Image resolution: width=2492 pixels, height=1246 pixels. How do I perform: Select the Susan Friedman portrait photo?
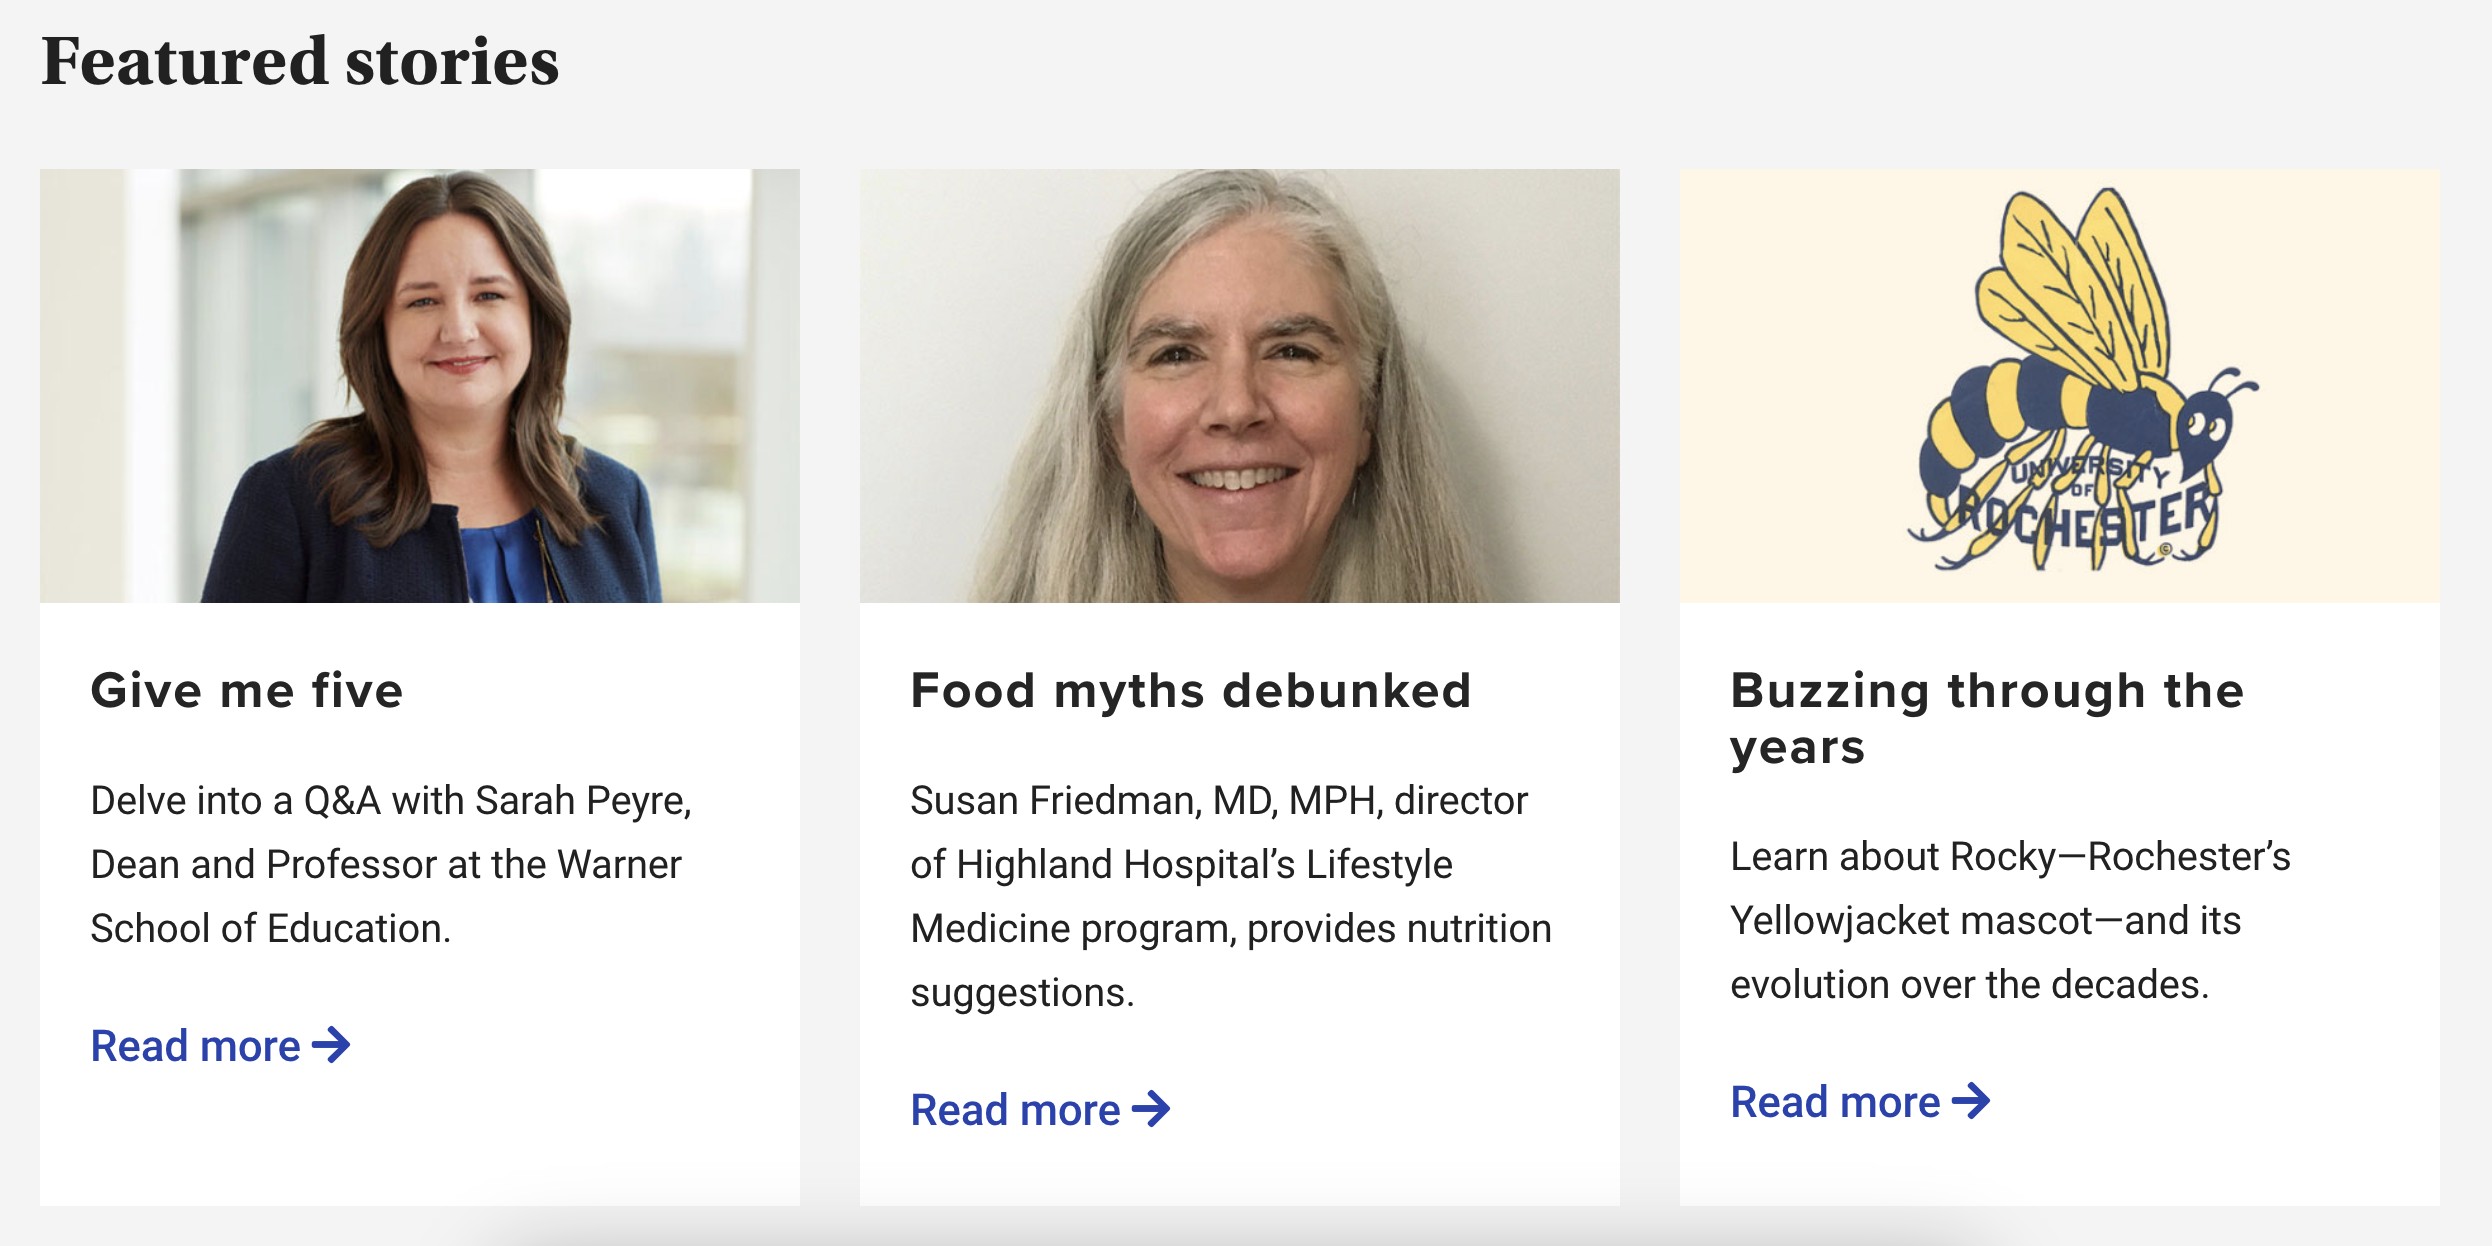pyautogui.click(x=1240, y=386)
